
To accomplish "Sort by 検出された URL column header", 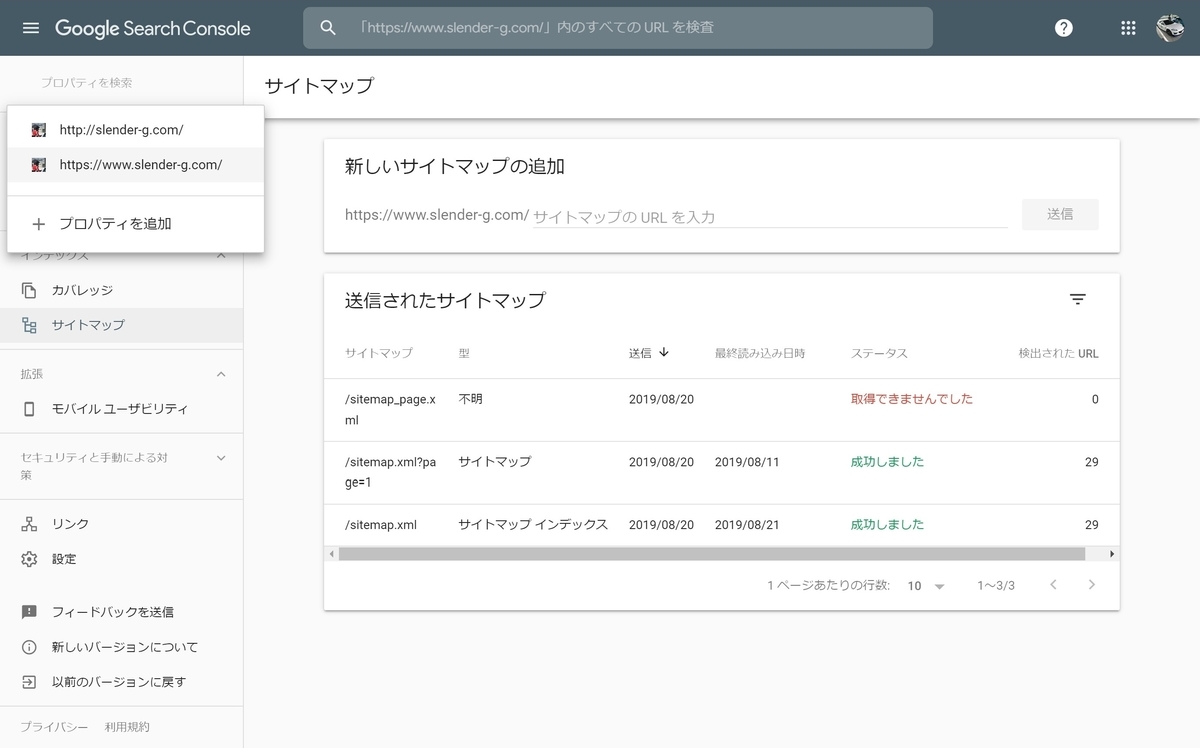I will pos(1058,353).
